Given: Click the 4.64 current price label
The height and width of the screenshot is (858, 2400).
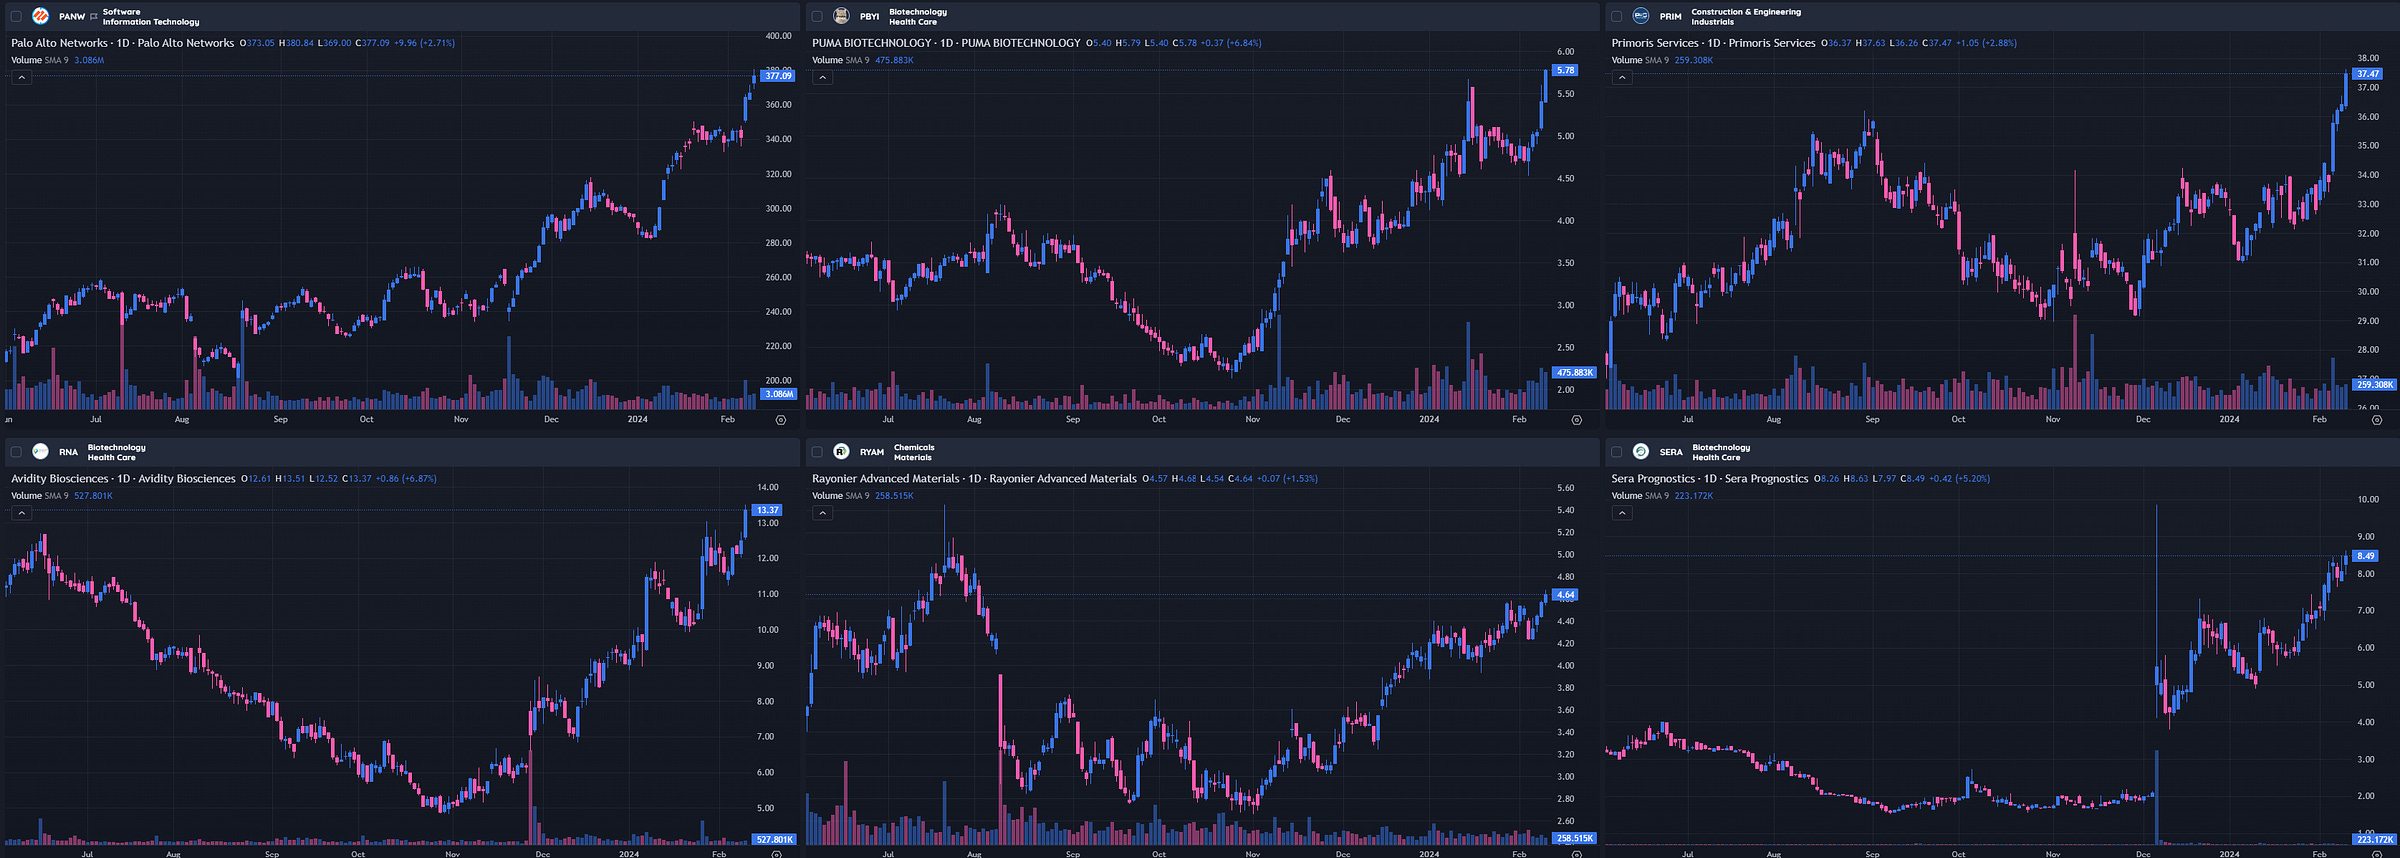Looking at the screenshot, I should tap(1565, 595).
